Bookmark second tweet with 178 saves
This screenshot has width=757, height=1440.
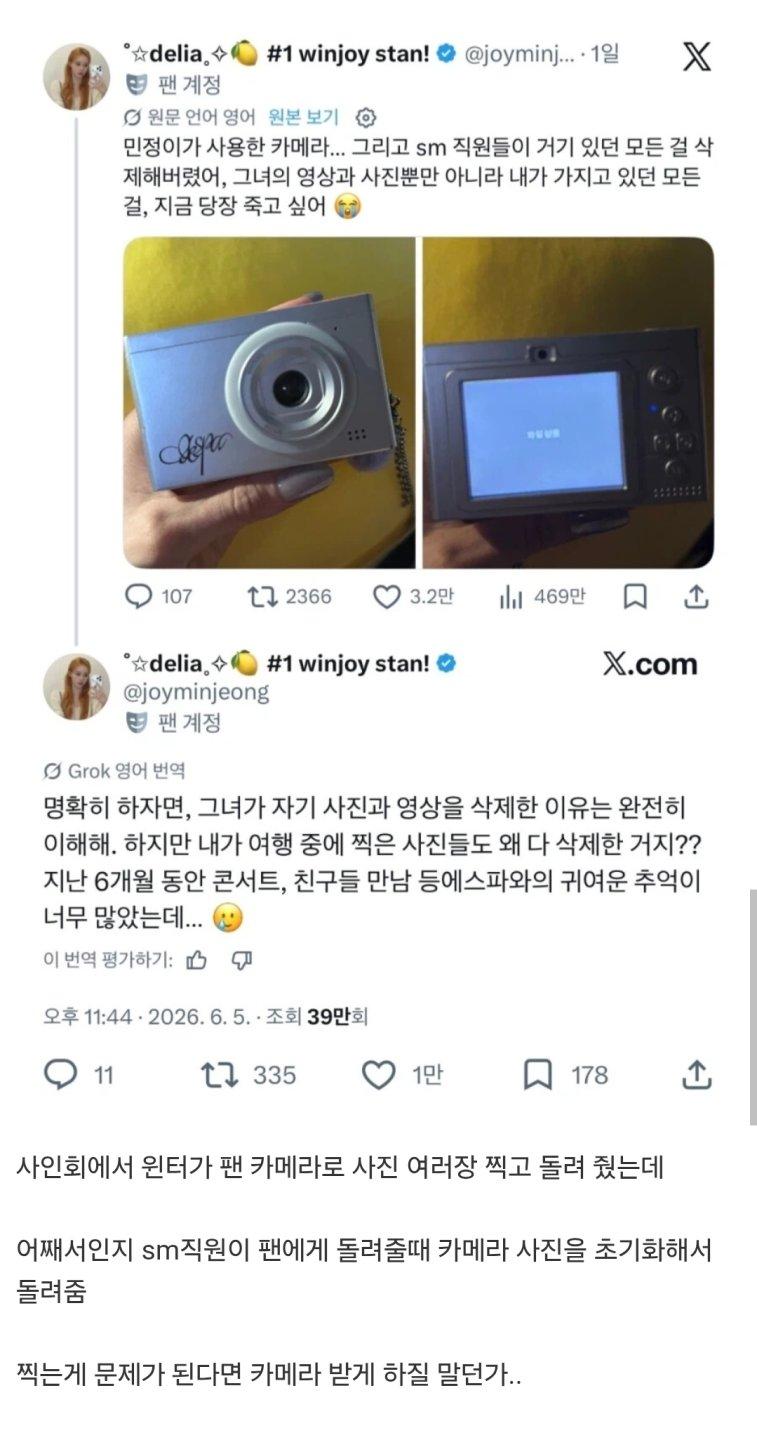point(537,1075)
